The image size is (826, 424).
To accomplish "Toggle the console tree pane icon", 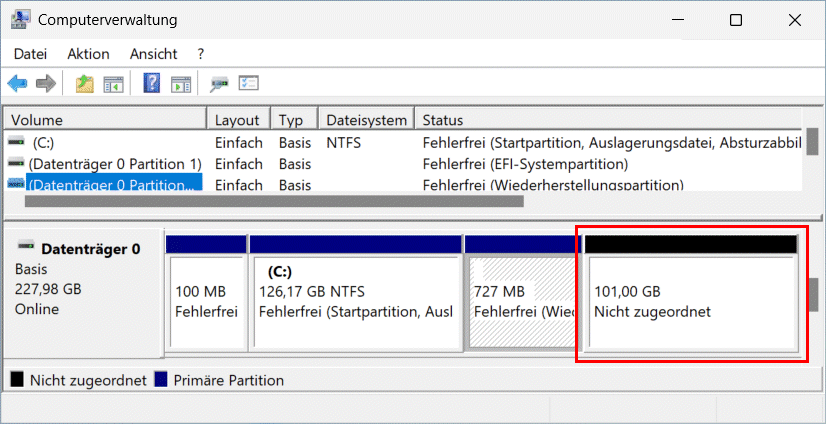I will [113, 84].
